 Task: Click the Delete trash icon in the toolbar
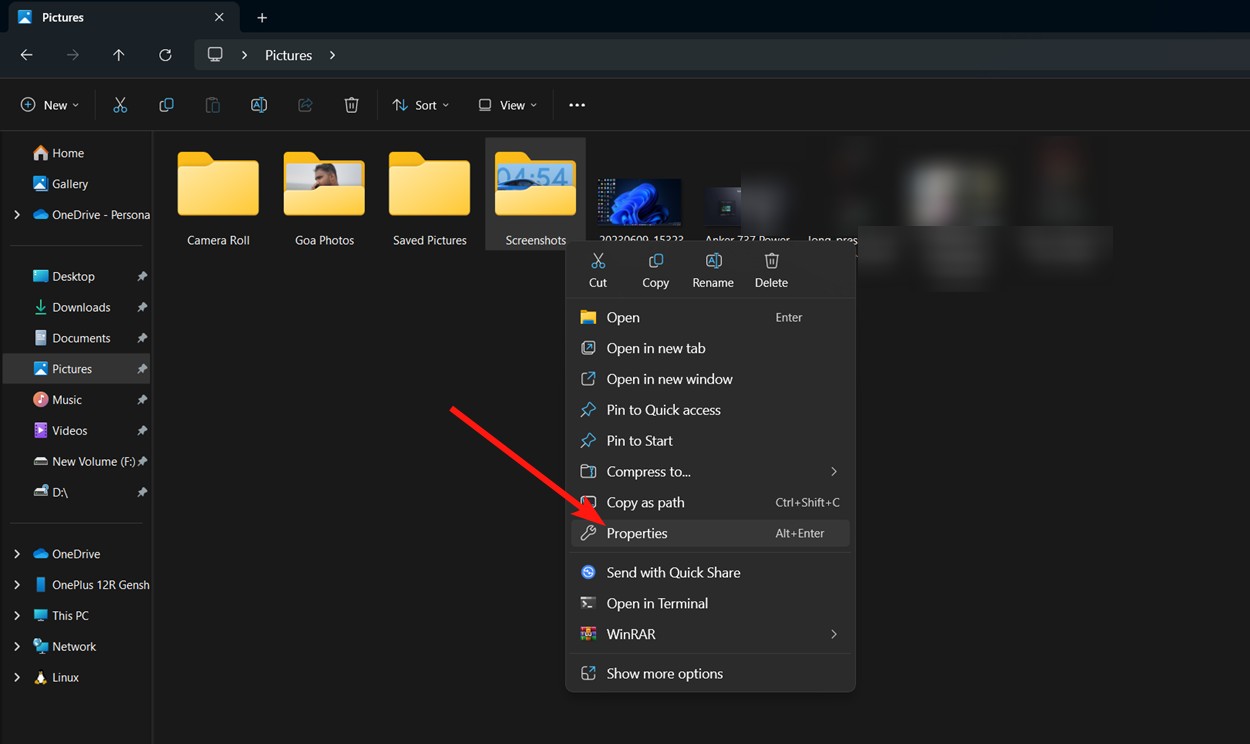[351, 104]
